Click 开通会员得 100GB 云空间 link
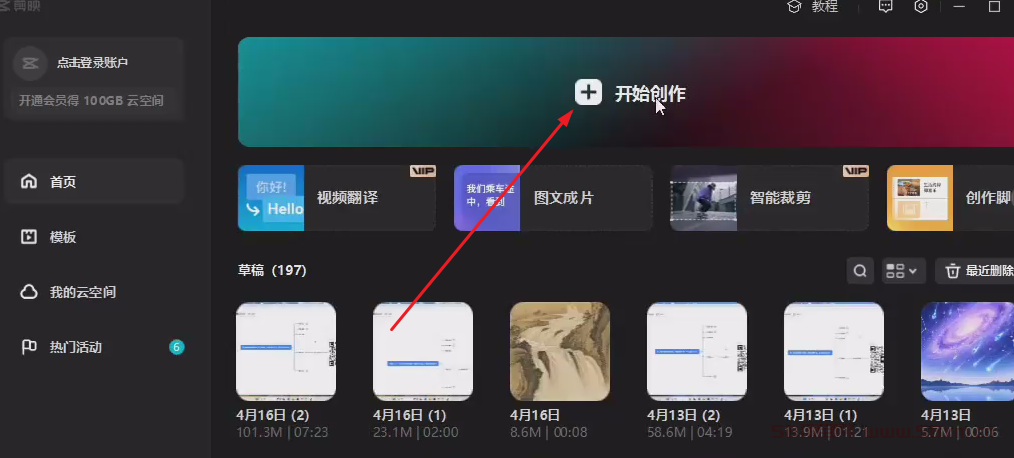 pyautogui.click(x=91, y=101)
